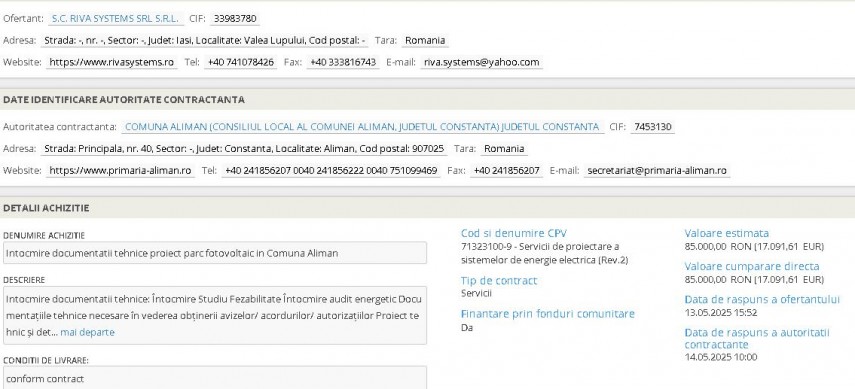Select offerer phone +40 741078426
855x389 pixels.
pos(240,62)
